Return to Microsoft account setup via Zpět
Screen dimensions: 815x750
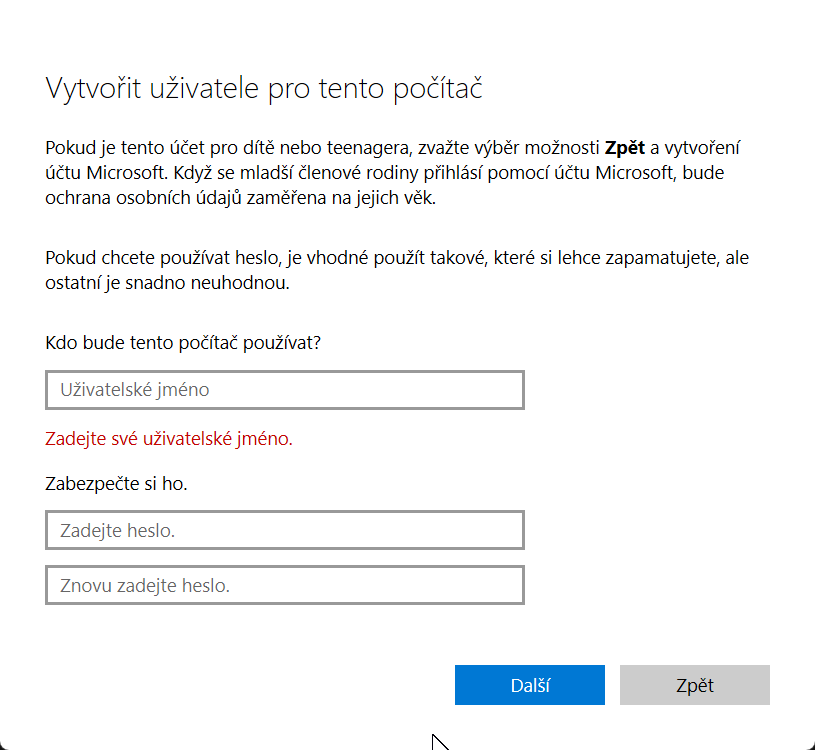point(694,684)
